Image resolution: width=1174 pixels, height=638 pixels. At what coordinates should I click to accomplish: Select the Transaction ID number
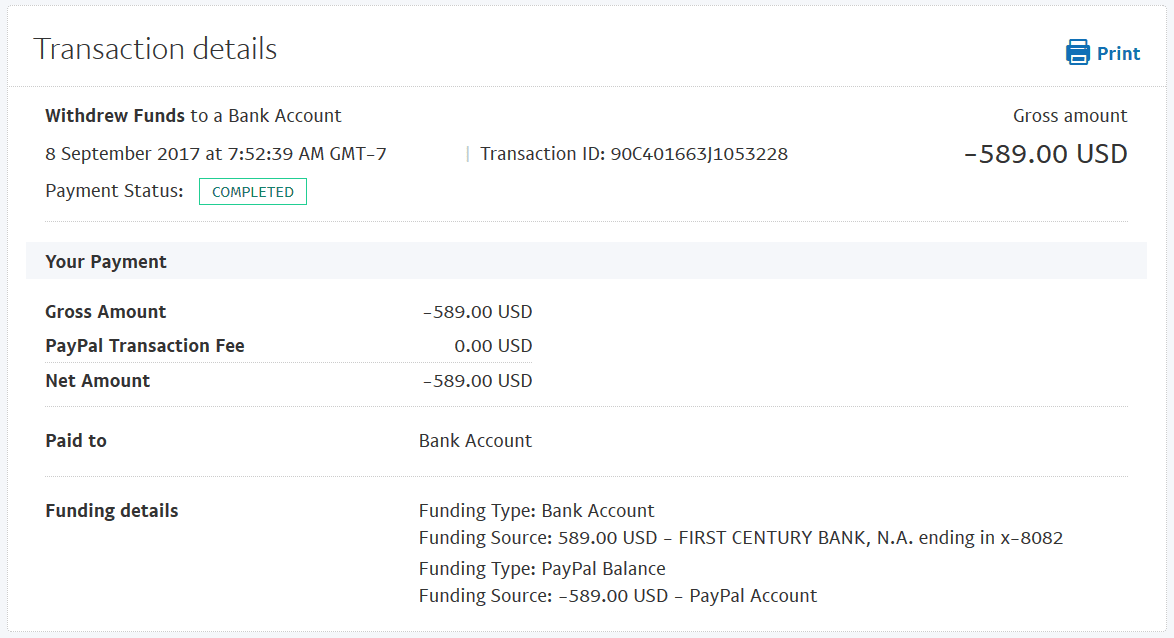(x=699, y=154)
